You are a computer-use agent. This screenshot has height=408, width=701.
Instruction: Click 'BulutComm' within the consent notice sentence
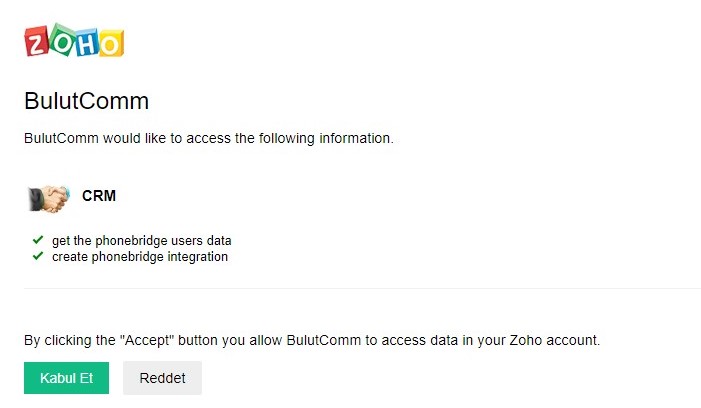tap(324, 340)
